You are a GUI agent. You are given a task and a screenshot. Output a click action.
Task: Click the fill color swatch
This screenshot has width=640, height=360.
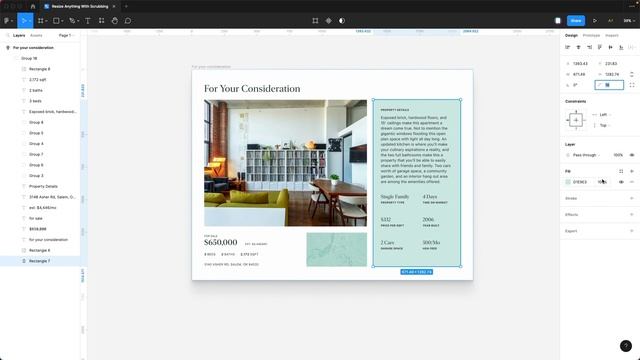(x=568, y=182)
